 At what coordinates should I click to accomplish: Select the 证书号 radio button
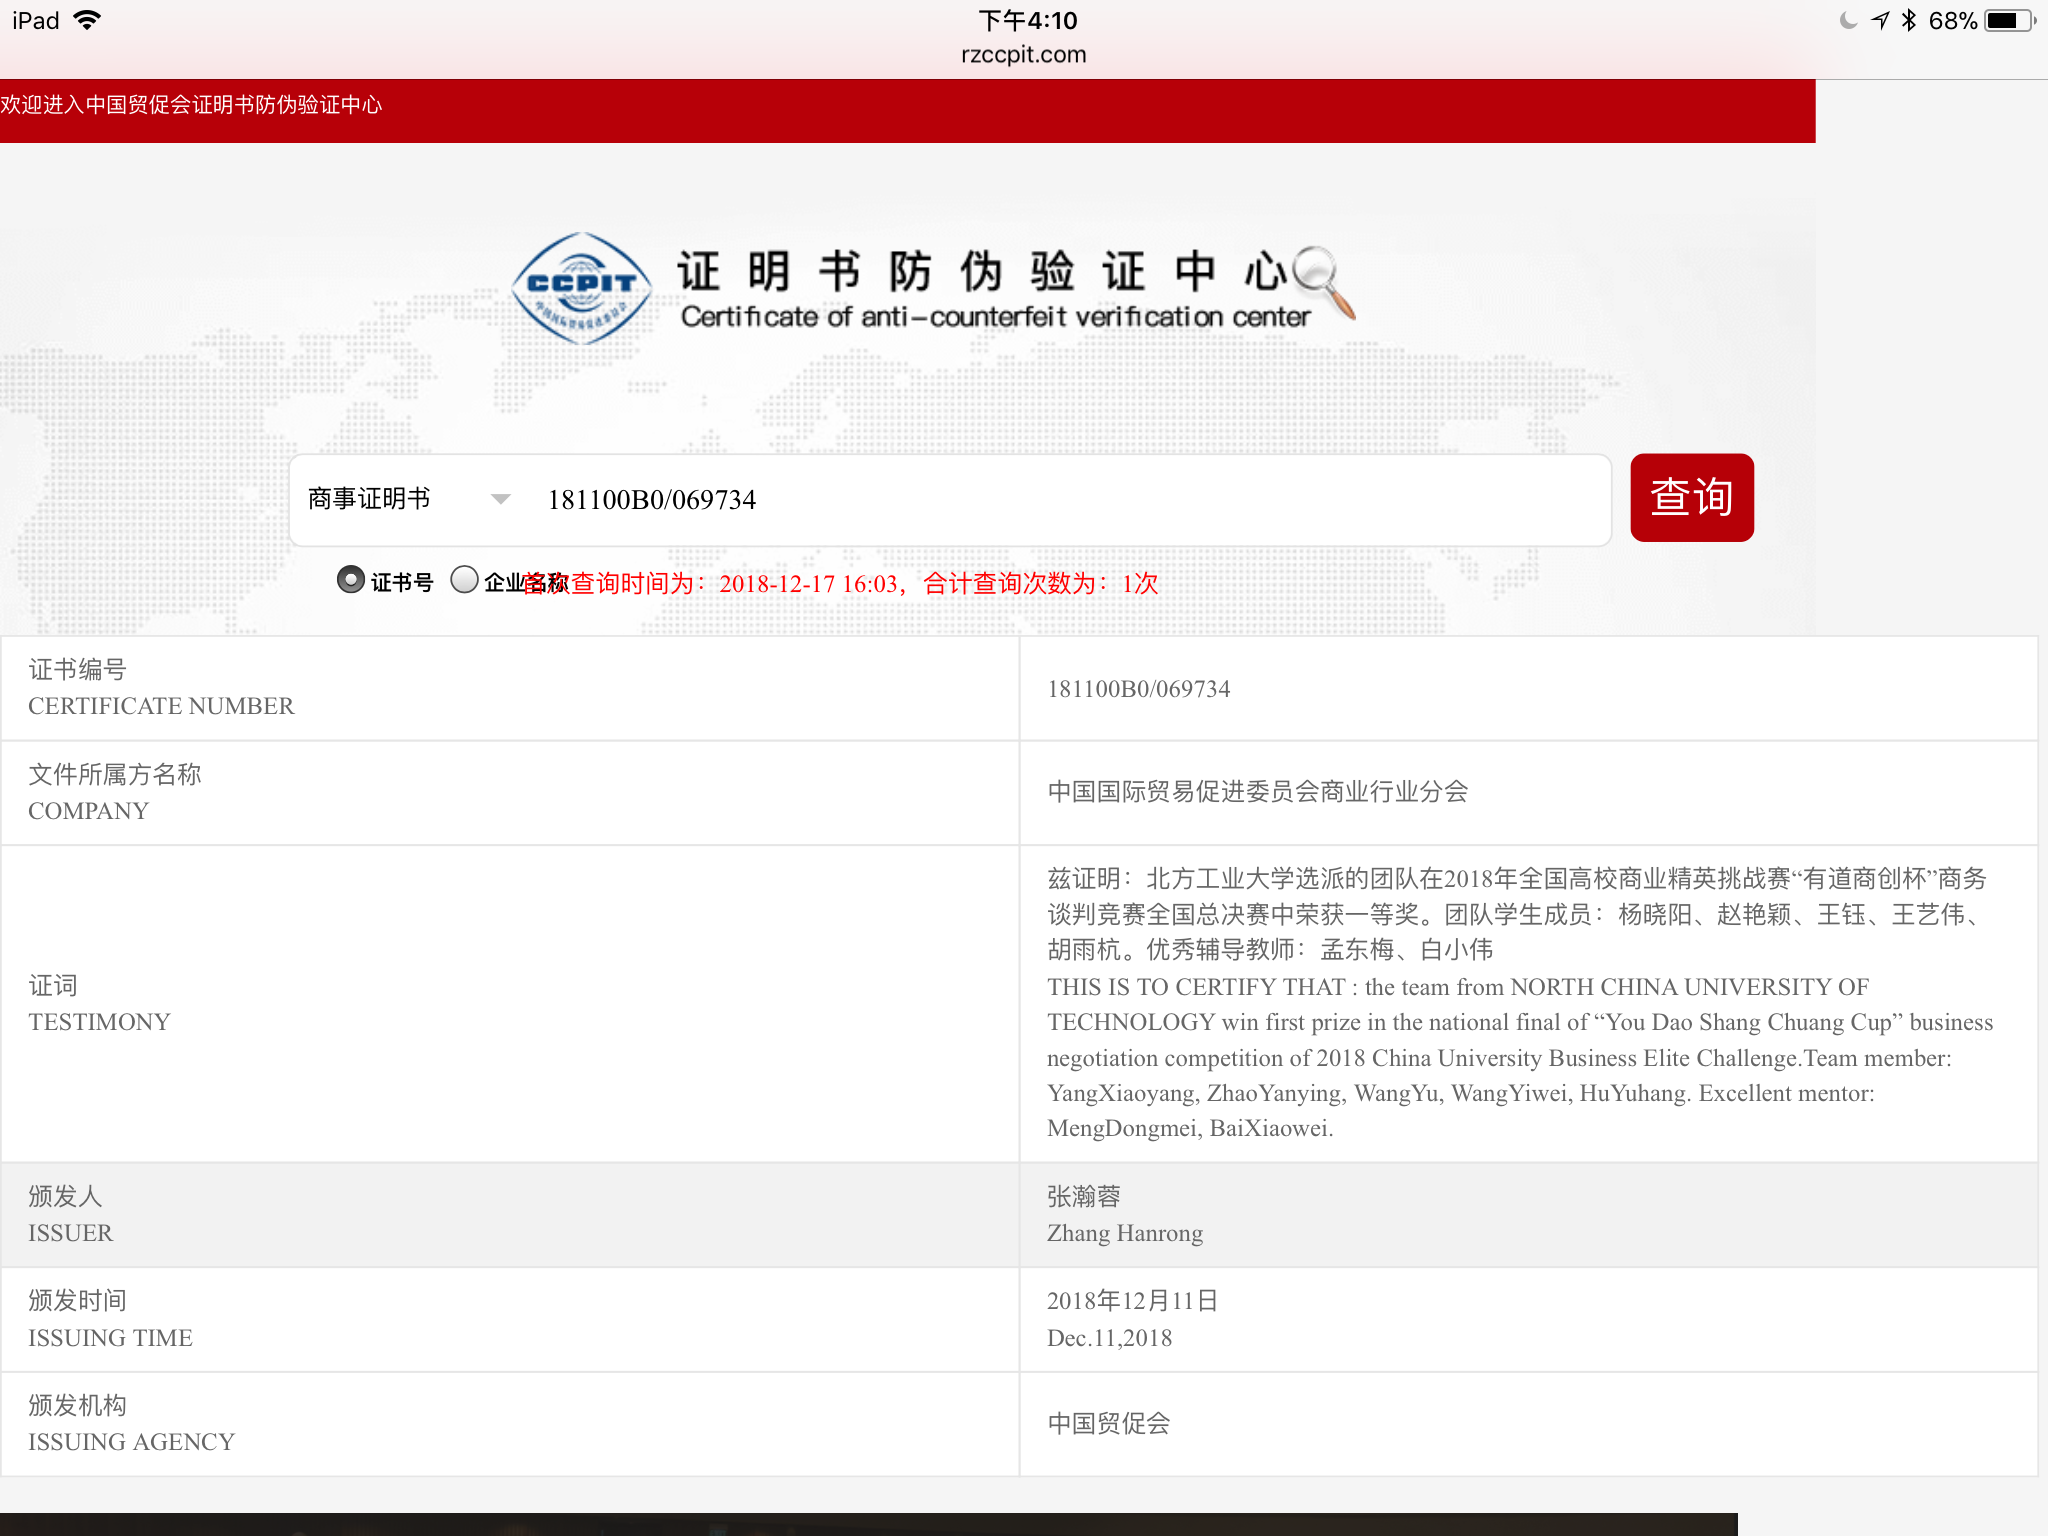coord(351,580)
